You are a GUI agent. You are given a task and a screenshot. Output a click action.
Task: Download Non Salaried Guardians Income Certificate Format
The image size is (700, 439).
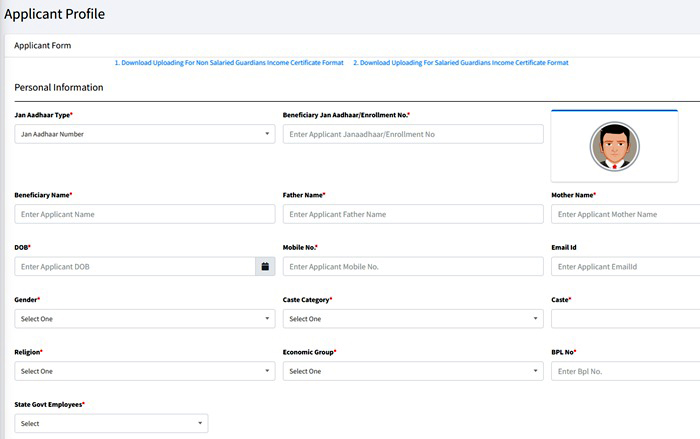[x=229, y=63]
